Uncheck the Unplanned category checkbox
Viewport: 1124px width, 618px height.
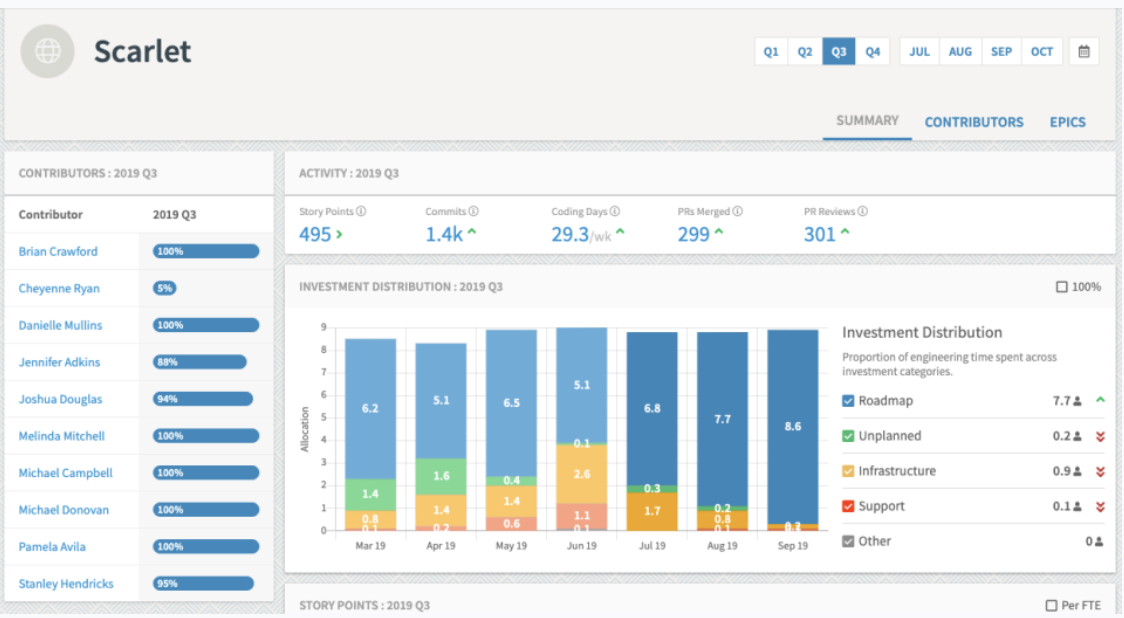click(x=849, y=435)
